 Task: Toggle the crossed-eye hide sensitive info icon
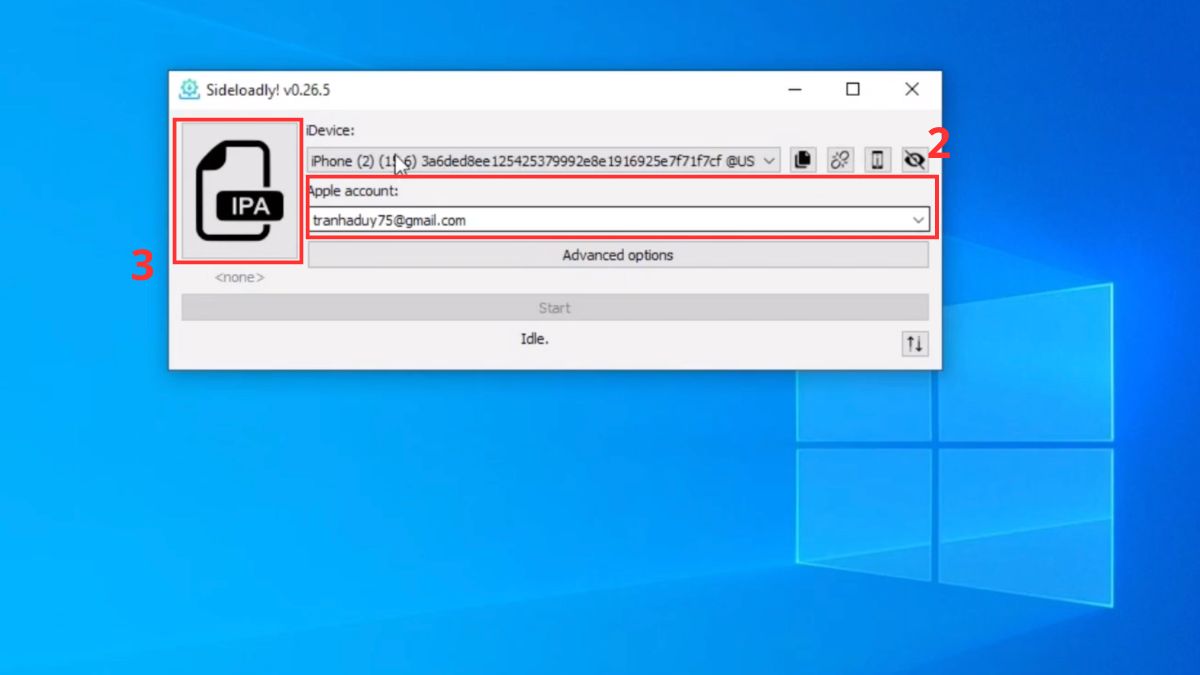tap(914, 160)
